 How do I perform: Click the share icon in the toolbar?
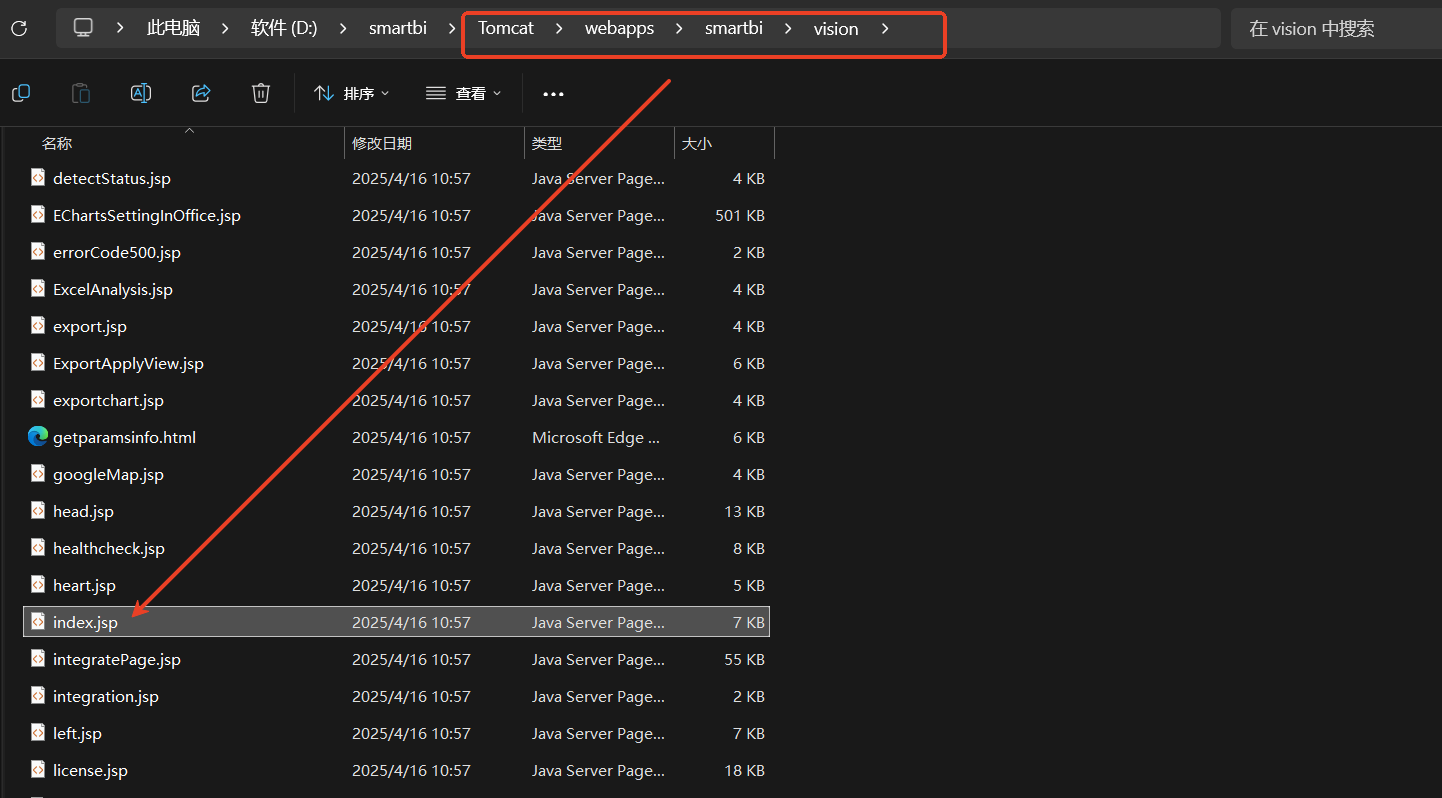tap(201, 93)
